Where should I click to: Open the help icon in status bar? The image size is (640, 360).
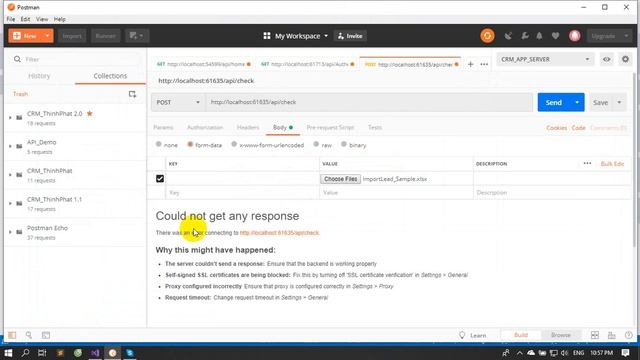(x=629, y=335)
